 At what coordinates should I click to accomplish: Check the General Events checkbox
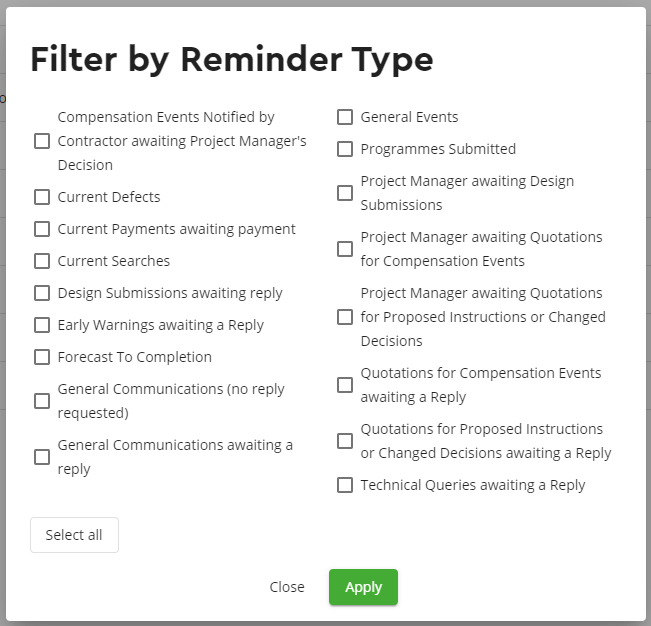coord(345,117)
